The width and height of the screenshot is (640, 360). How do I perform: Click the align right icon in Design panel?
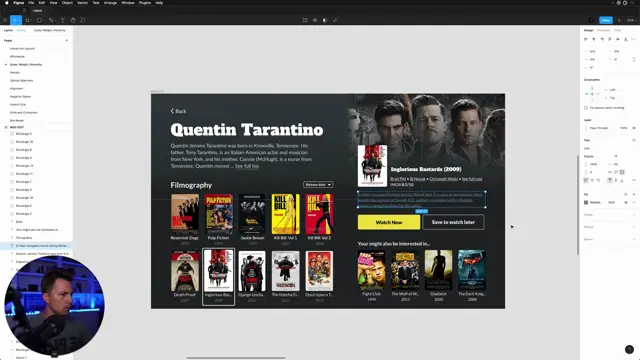(x=602, y=39)
